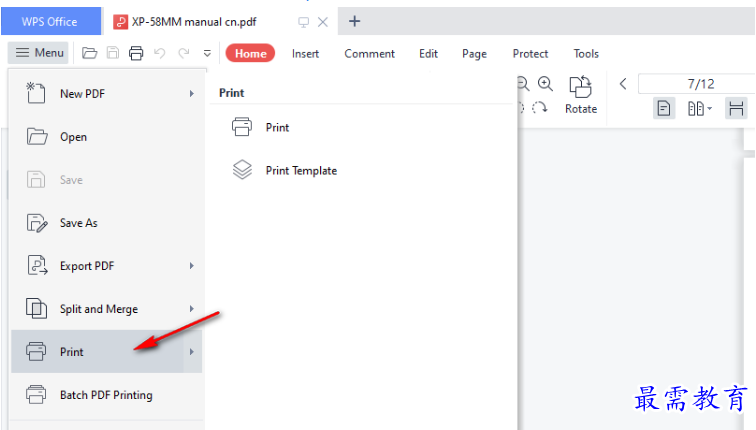The width and height of the screenshot is (756, 430).
Task: Select two-page view icon
Action: [x=696, y=108]
